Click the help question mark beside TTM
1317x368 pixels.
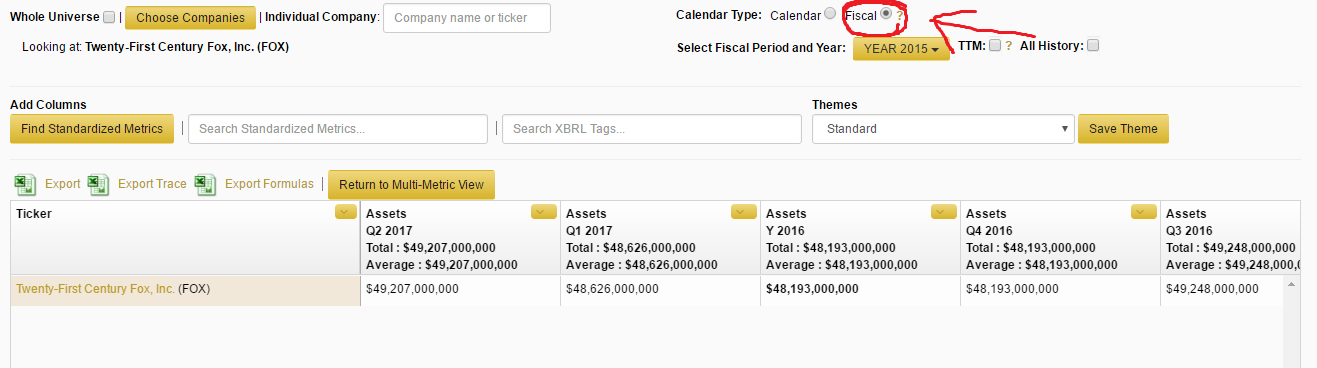(x=1008, y=46)
